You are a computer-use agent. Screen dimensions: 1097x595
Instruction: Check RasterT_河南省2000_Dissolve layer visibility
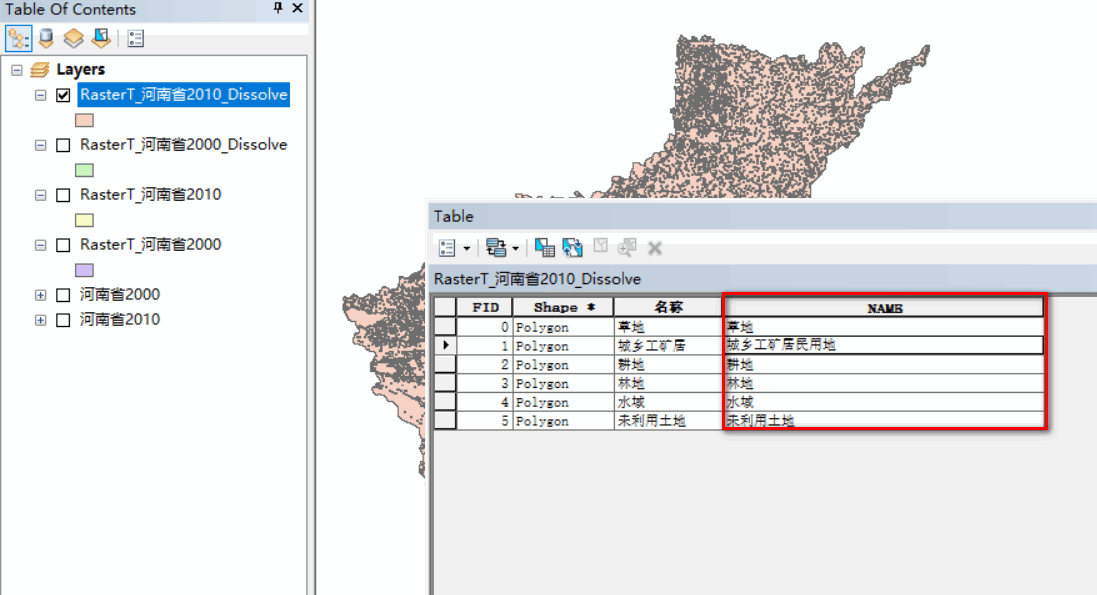pyautogui.click(x=63, y=145)
